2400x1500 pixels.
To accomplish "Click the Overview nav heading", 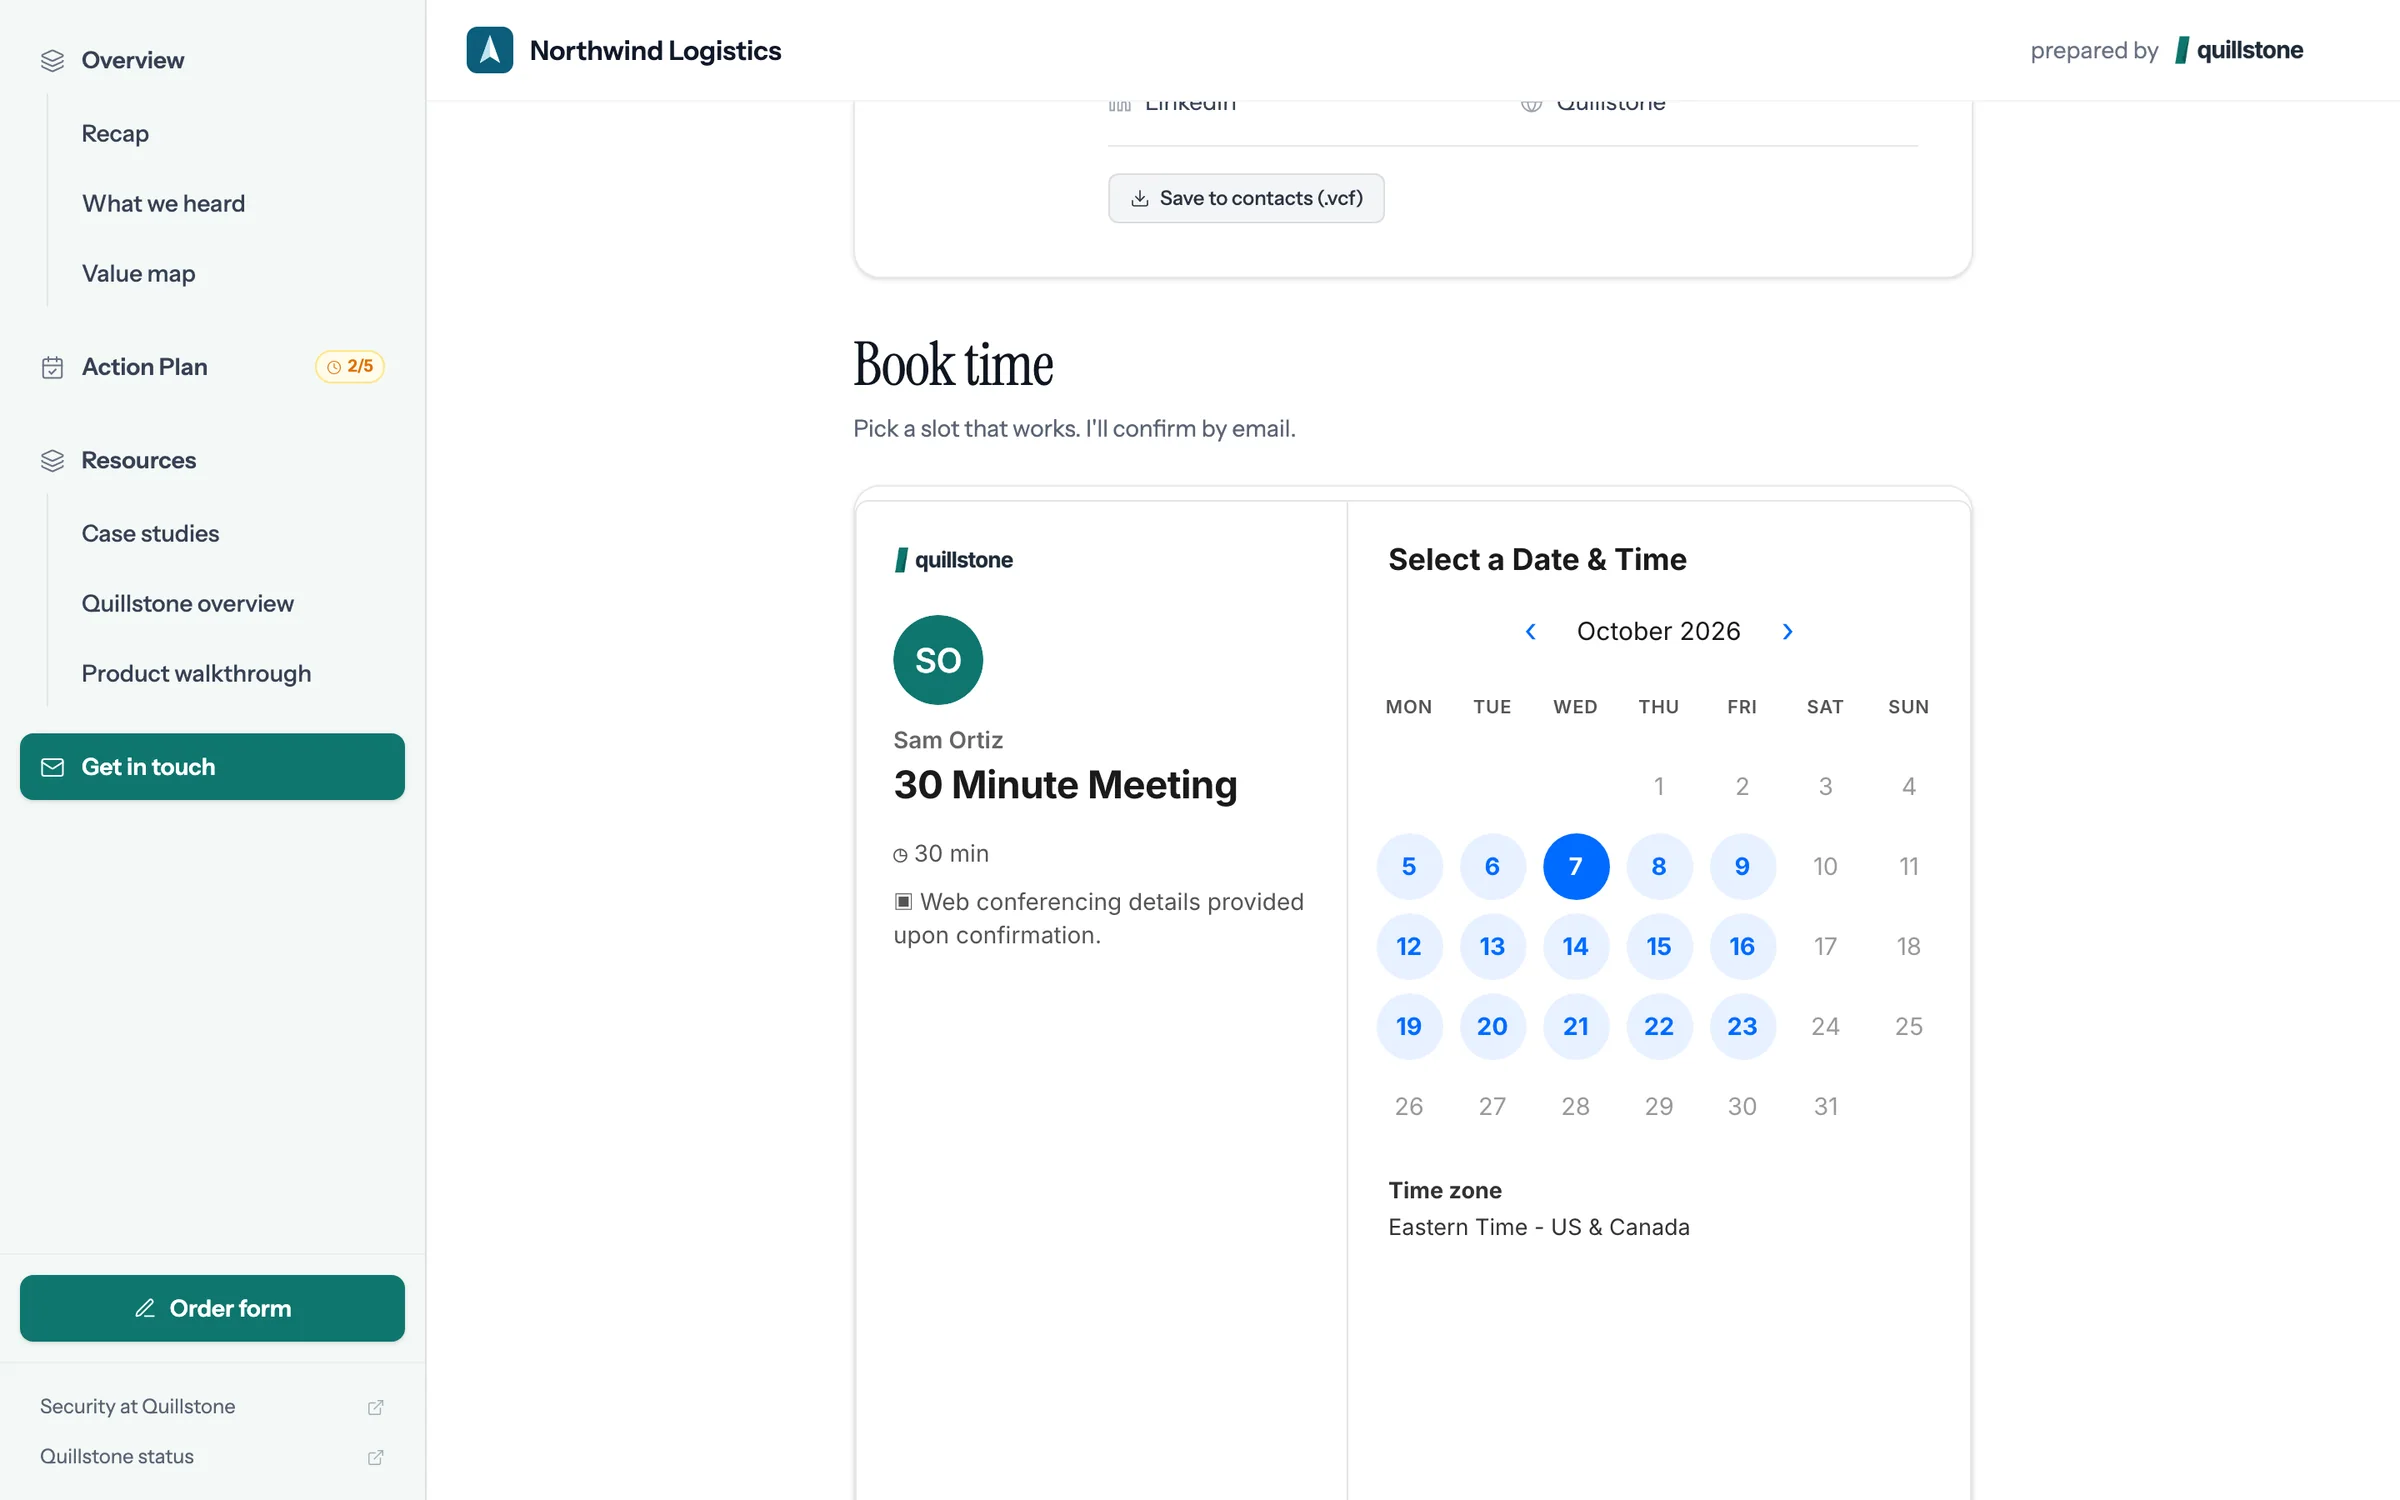I will (x=133, y=60).
